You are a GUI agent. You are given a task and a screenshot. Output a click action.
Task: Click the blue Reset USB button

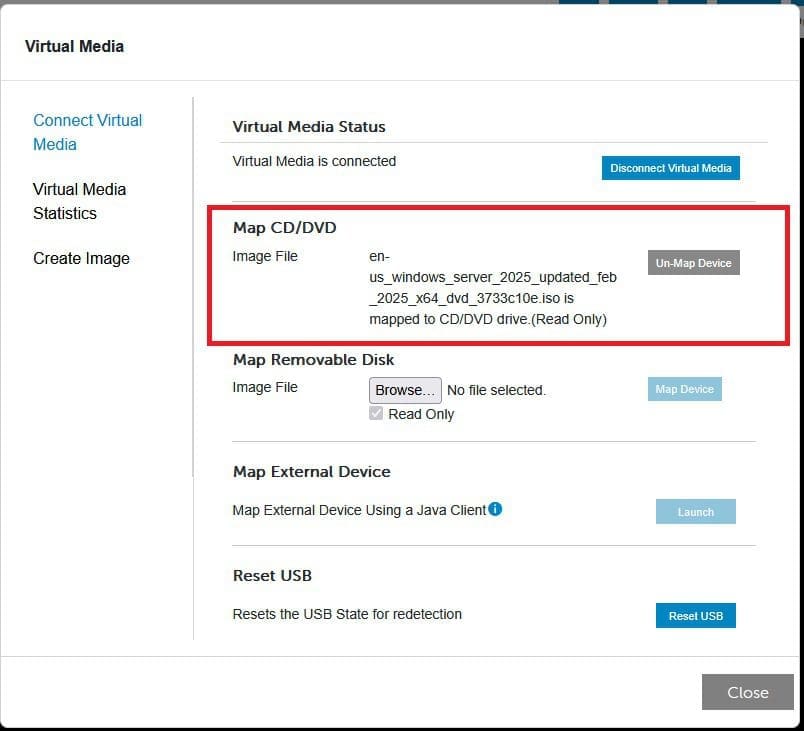coord(695,615)
